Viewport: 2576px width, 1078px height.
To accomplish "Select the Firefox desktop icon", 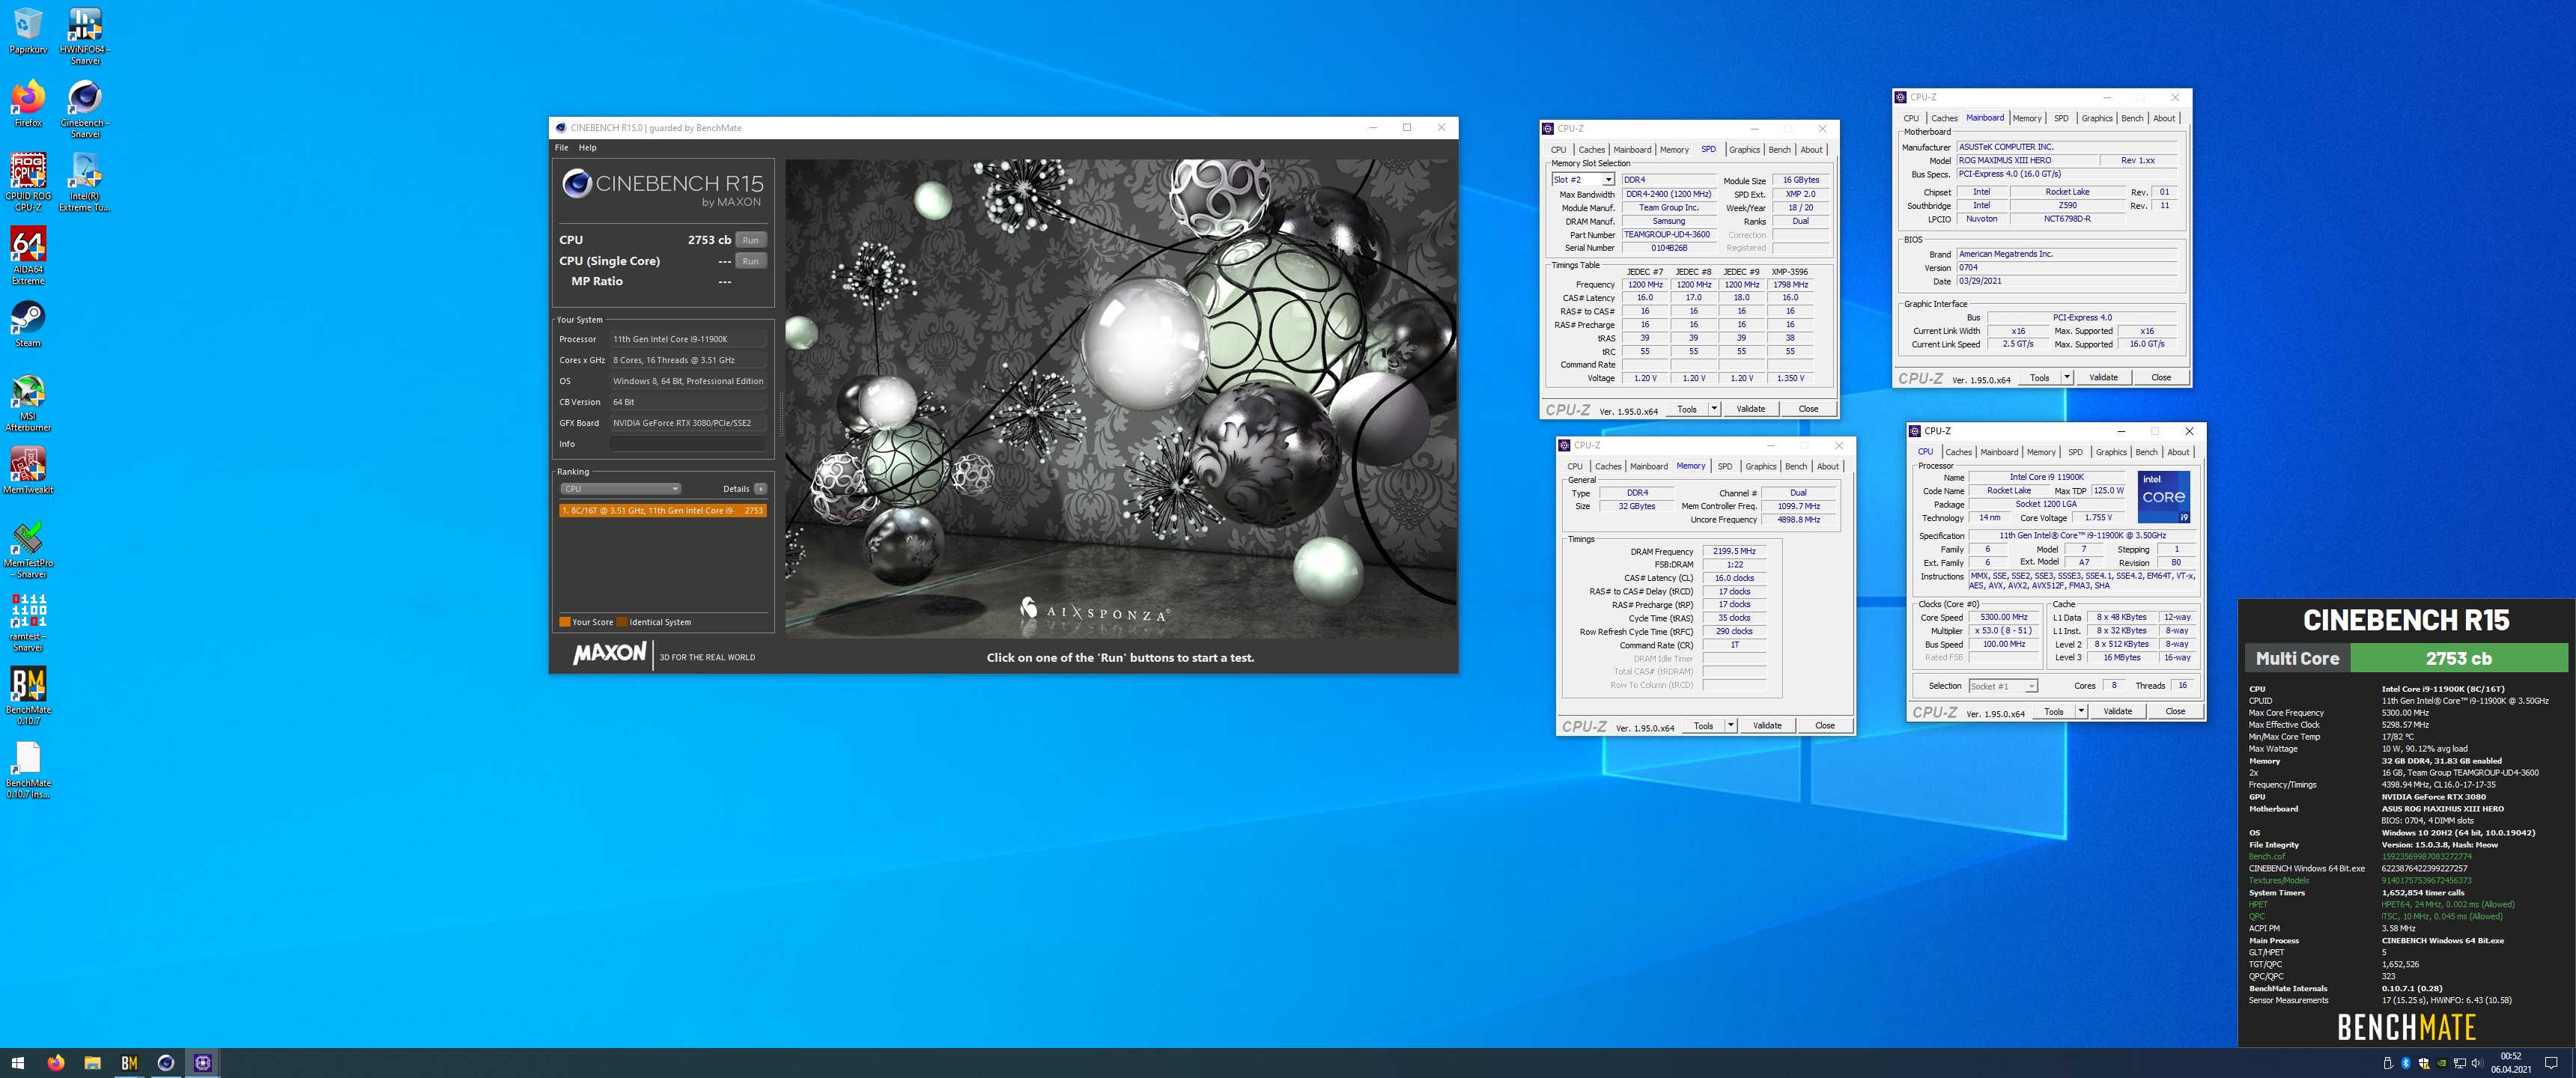I will (x=28, y=104).
